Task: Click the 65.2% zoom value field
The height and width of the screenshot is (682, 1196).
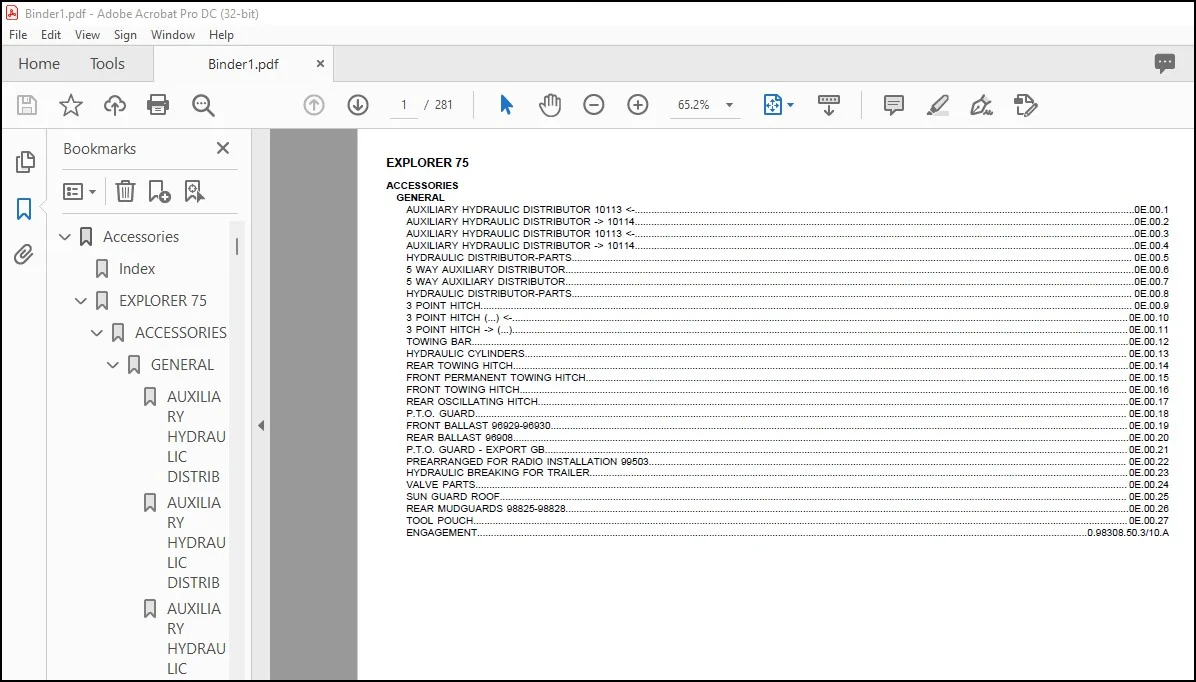Action: tap(693, 105)
